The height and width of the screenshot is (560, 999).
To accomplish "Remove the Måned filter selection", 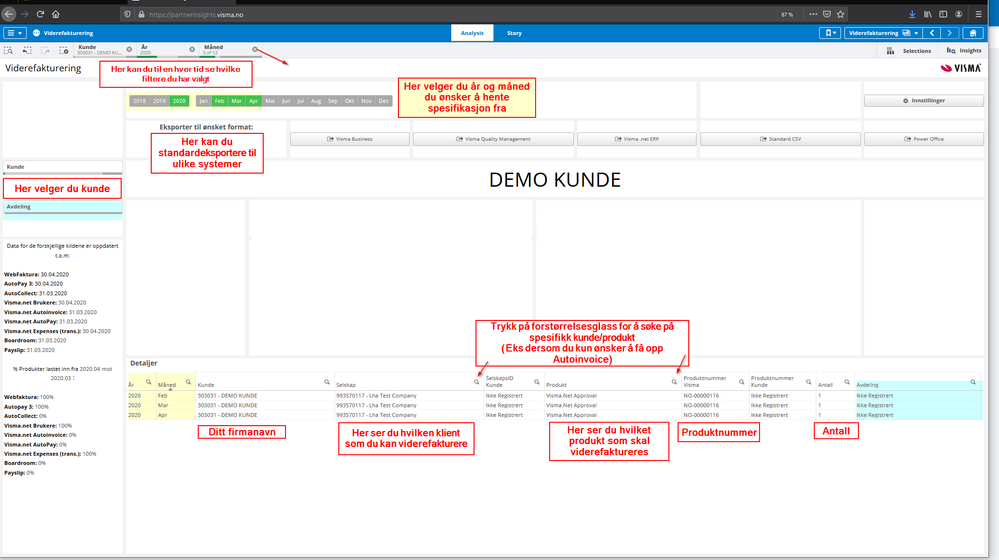I will (255, 49).
